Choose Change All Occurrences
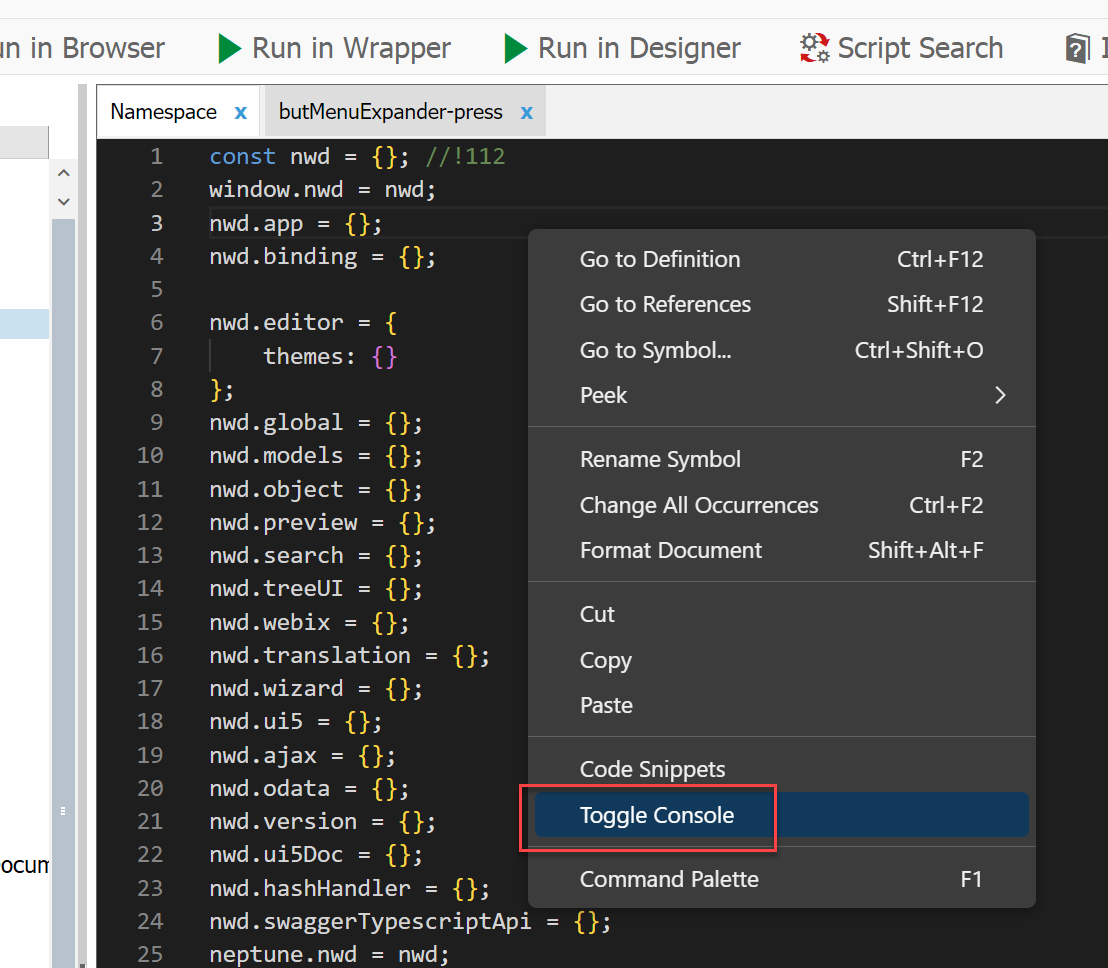This screenshot has height=968, width=1108. coord(782,505)
